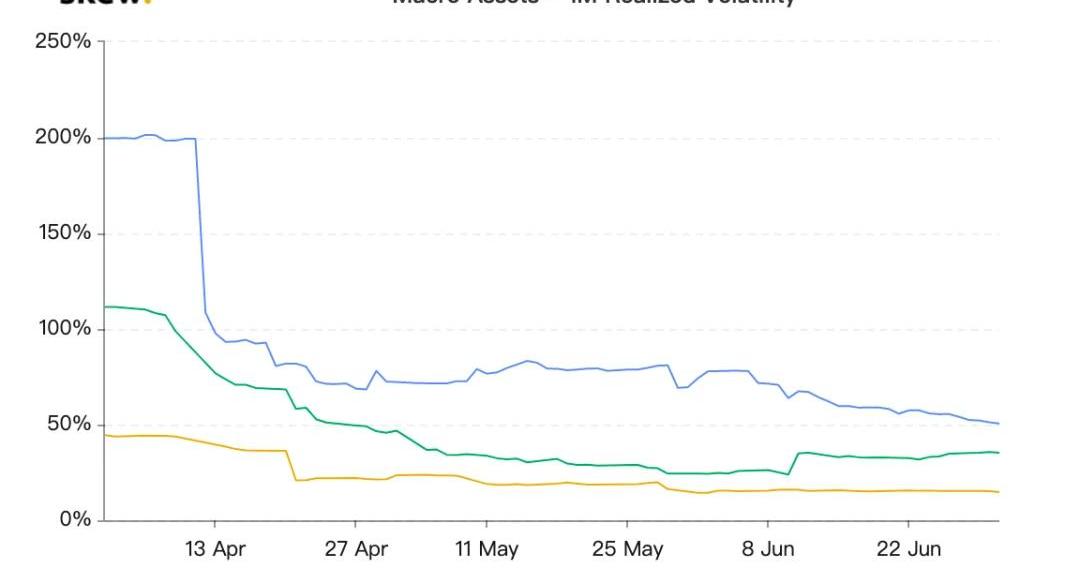The width and height of the screenshot is (1080, 568).
Task: Click the 150% y-axis label
Action: tap(63, 234)
